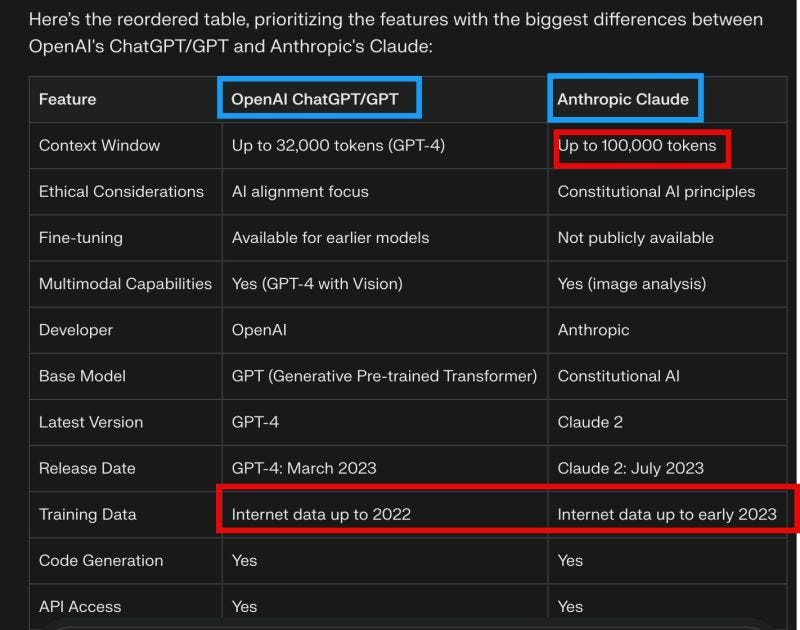Select the 'Multimodal Capabilities' row label
Image resolution: width=800 pixels, height=630 pixels.
126,284
